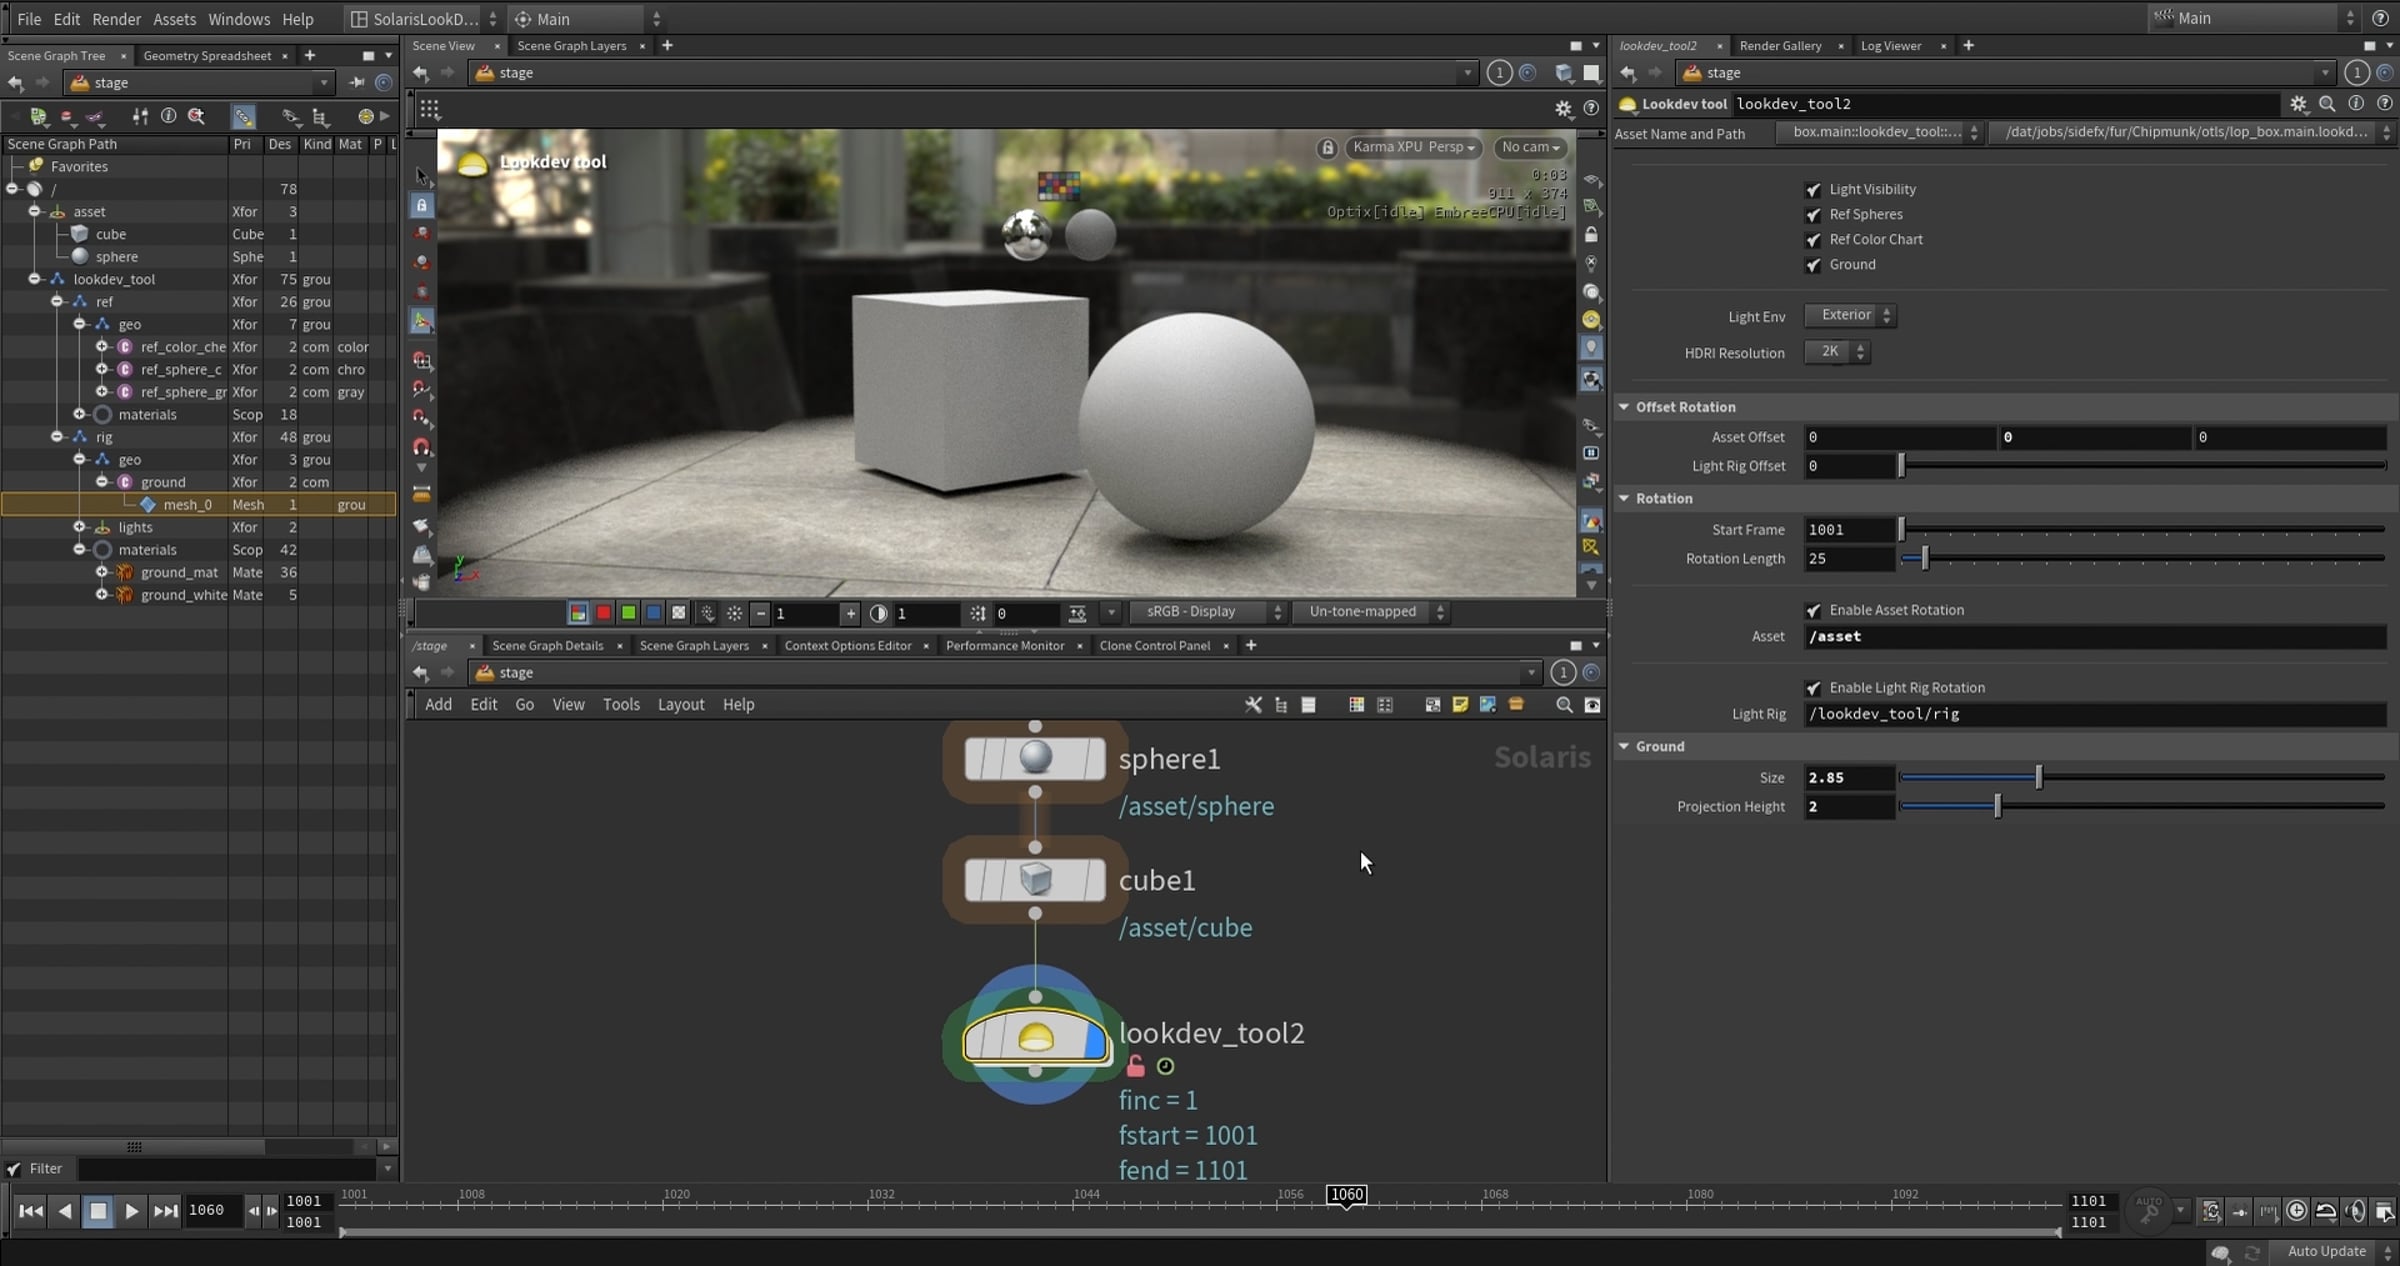Screen dimensions: 2400x1266
Task: Switch to Render Gallery tab
Action: [1781, 46]
